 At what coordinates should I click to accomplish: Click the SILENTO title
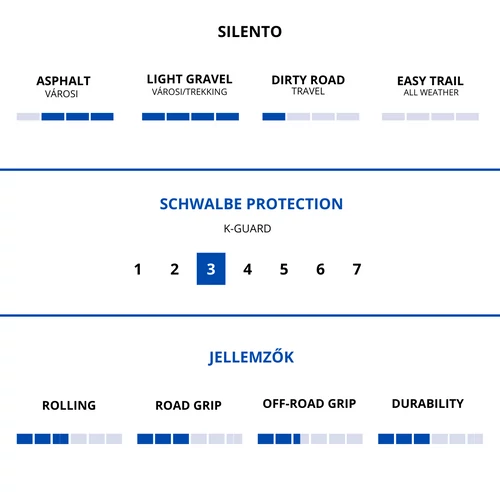pos(250,32)
